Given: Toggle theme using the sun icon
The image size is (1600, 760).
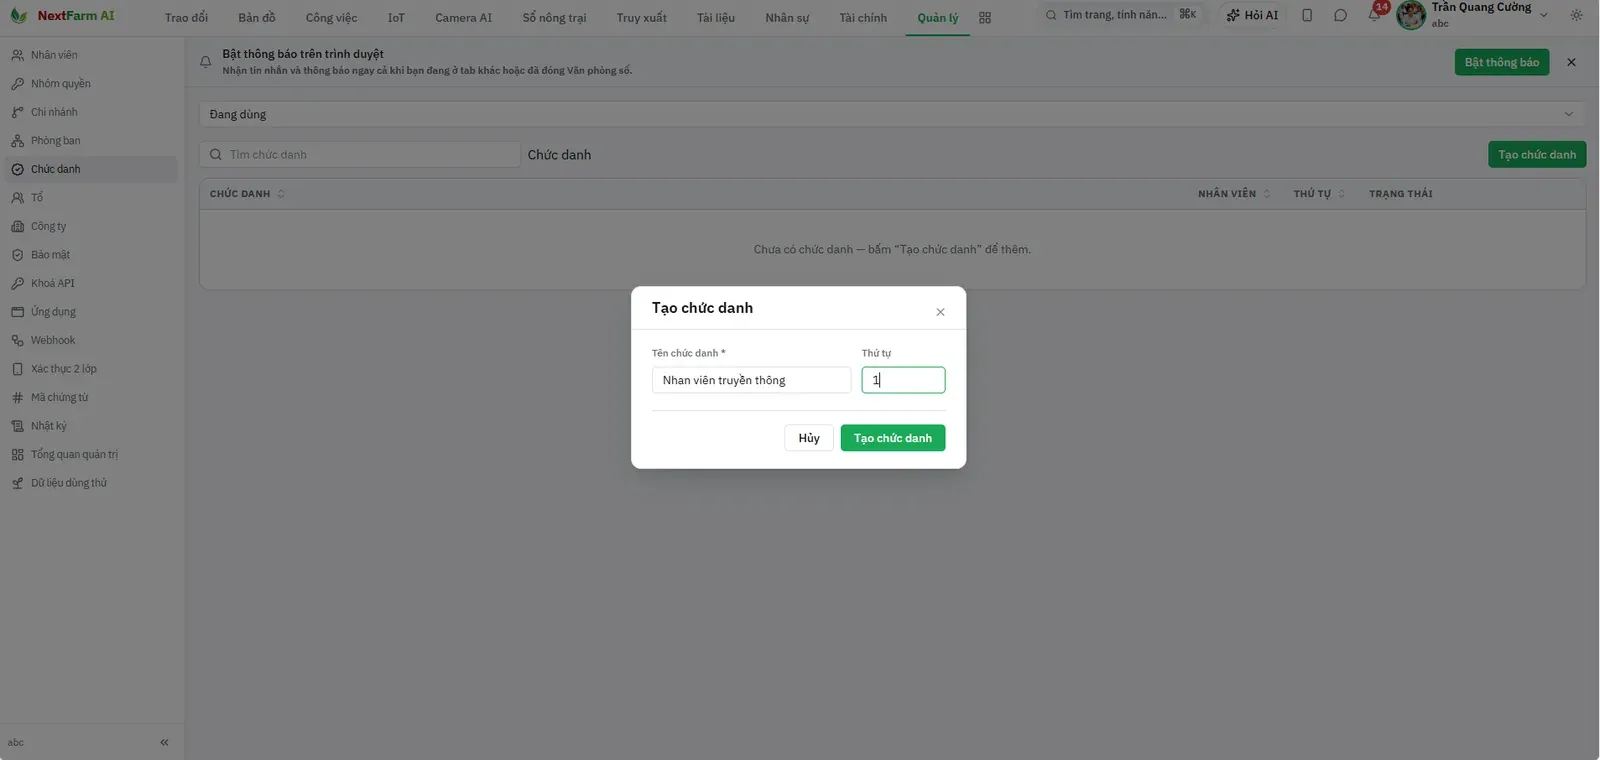Looking at the screenshot, I should coord(1577,15).
